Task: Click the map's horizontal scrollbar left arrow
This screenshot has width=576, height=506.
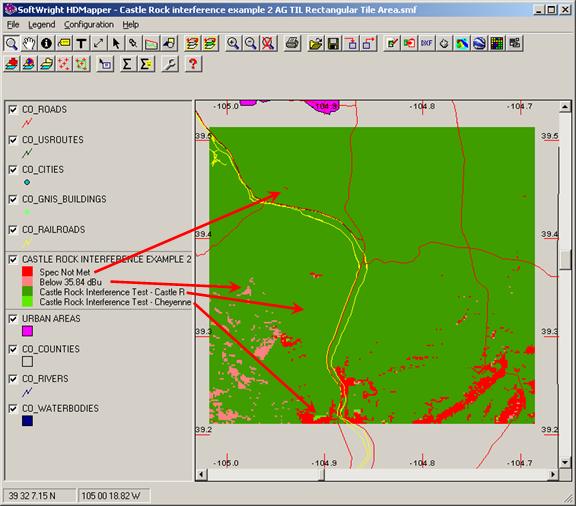Action: pyautogui.click(x=201, y=475)
